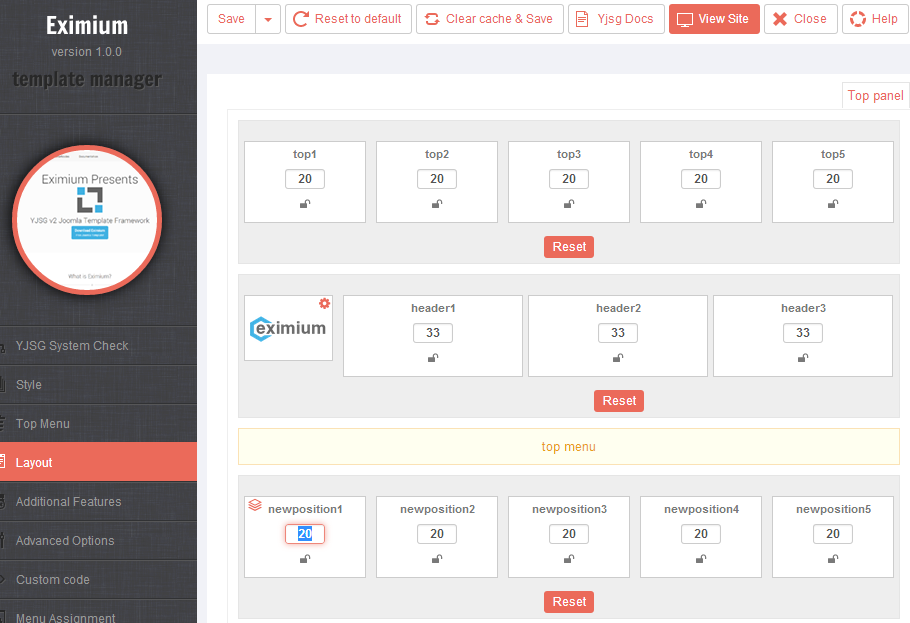Open the Advanced Options section

coord(99,541)
